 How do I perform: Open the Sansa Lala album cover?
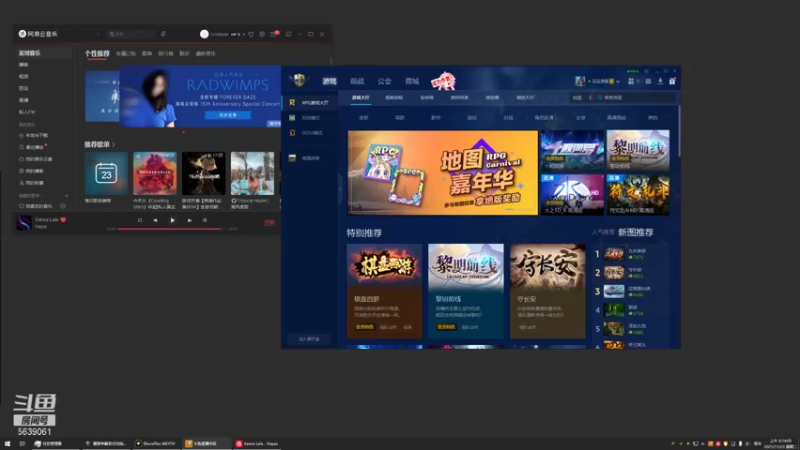23,223
